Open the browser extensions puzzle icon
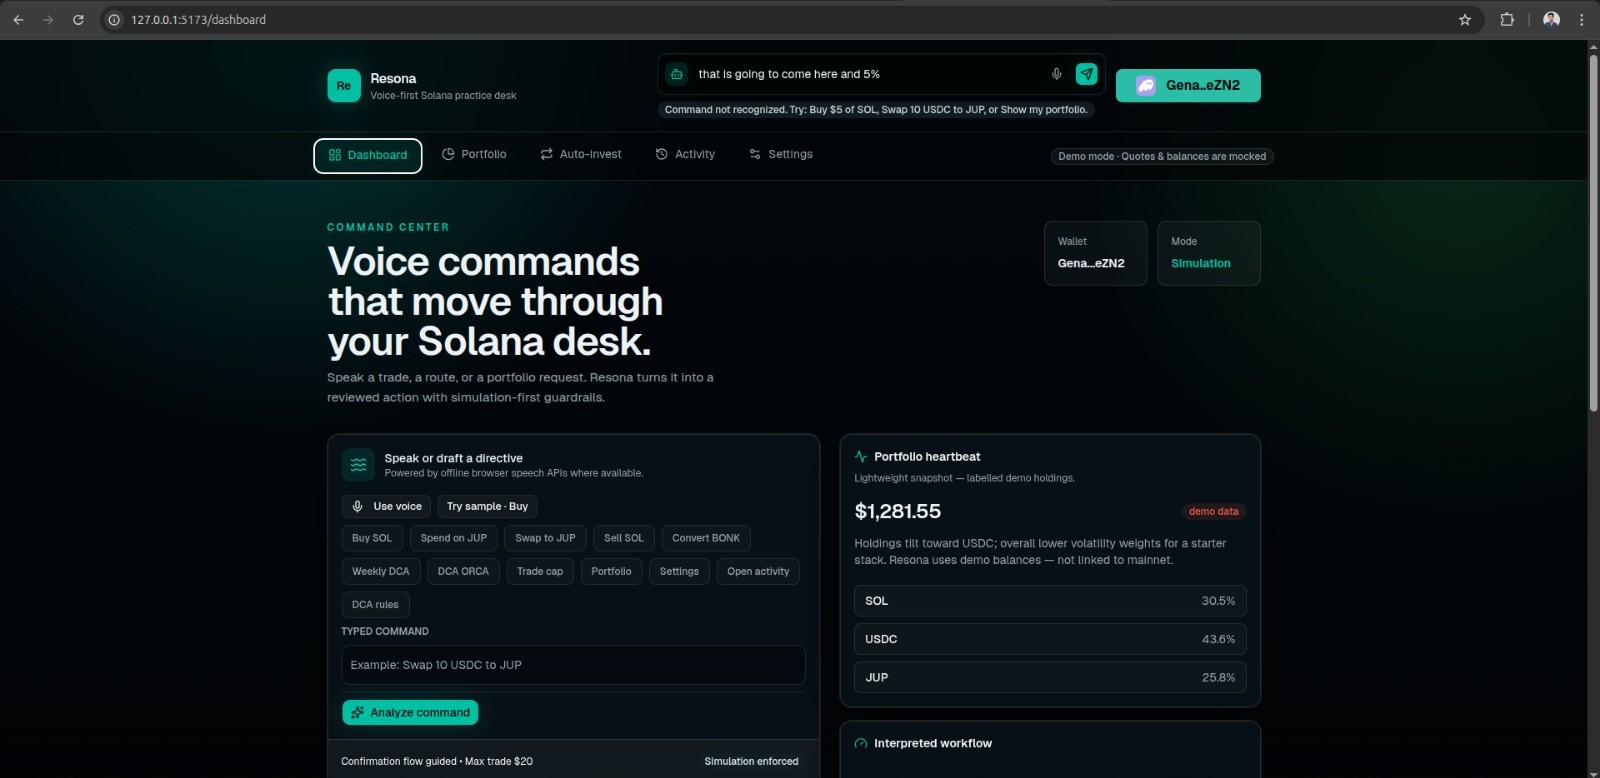Viewport: 1600px width, 778px height. (x=1507, y=20)
